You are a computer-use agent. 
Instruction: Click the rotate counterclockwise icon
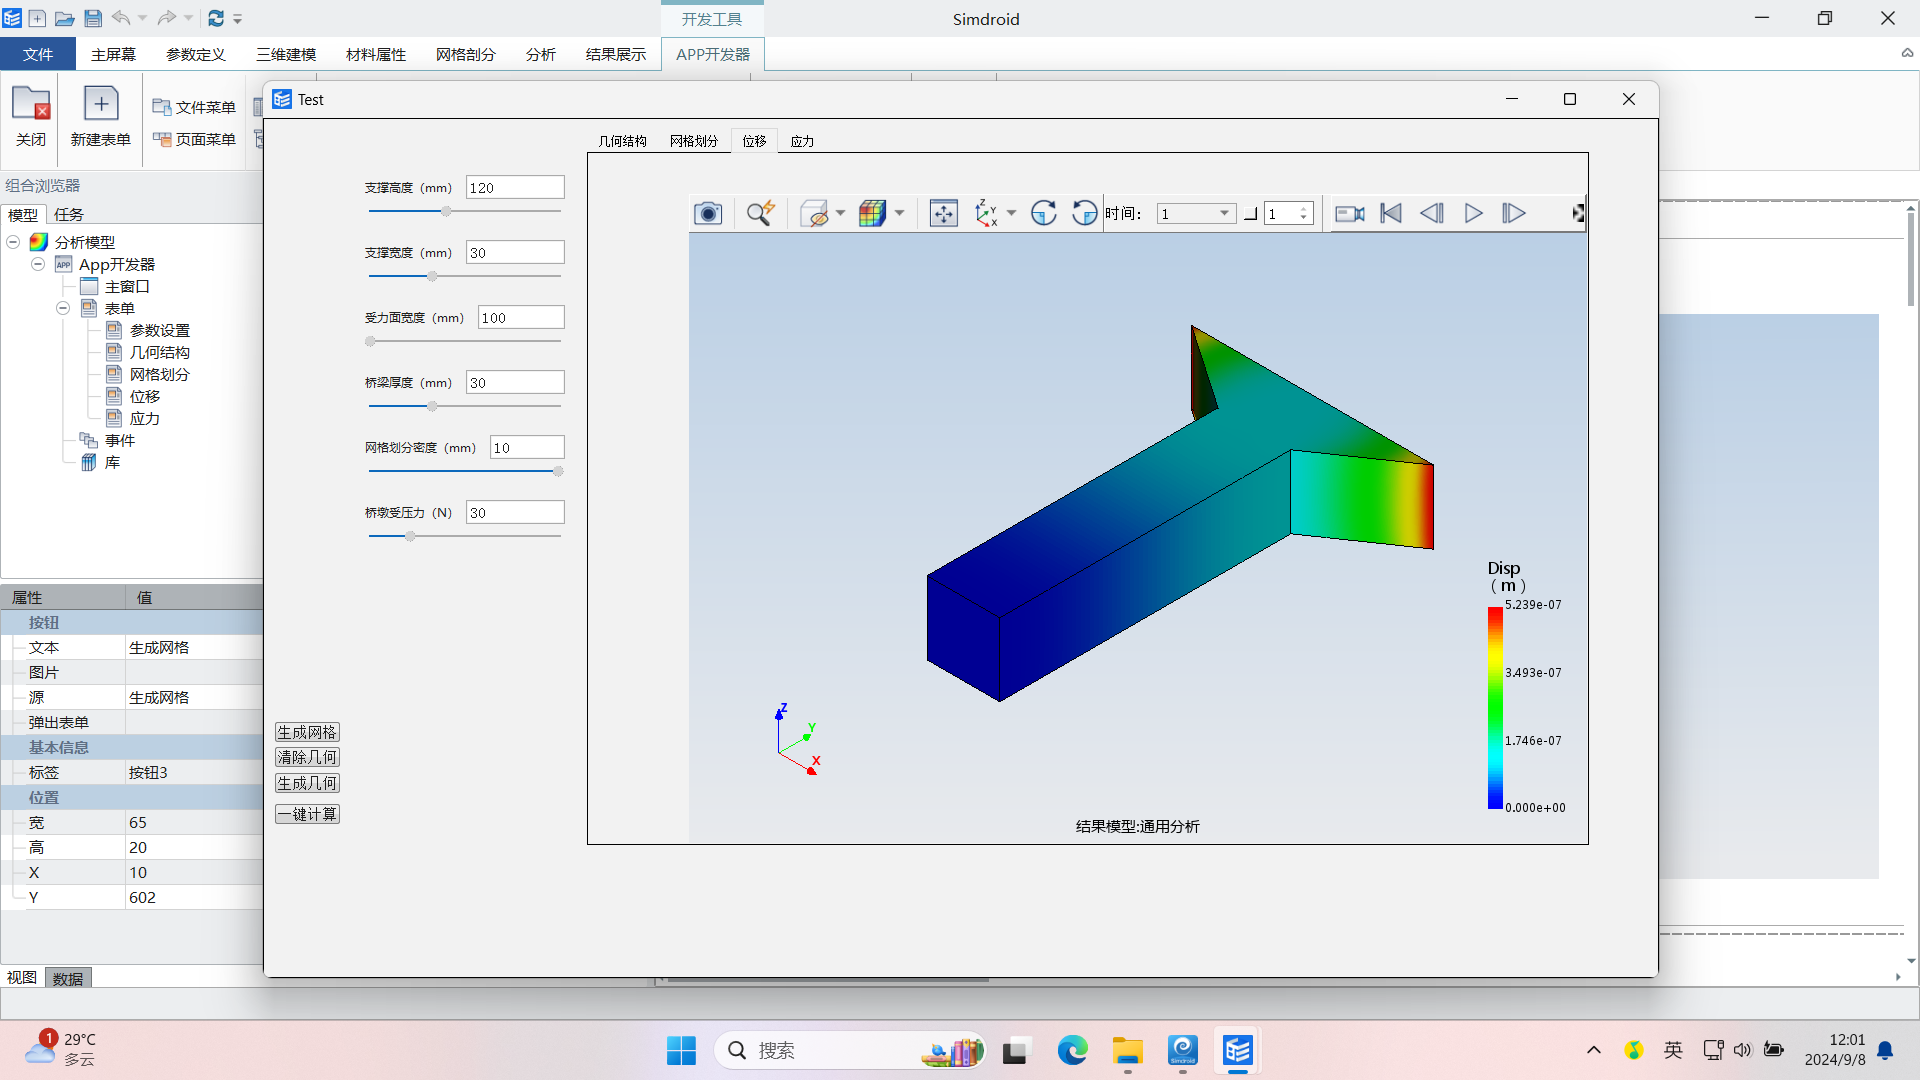[1084, 213]
